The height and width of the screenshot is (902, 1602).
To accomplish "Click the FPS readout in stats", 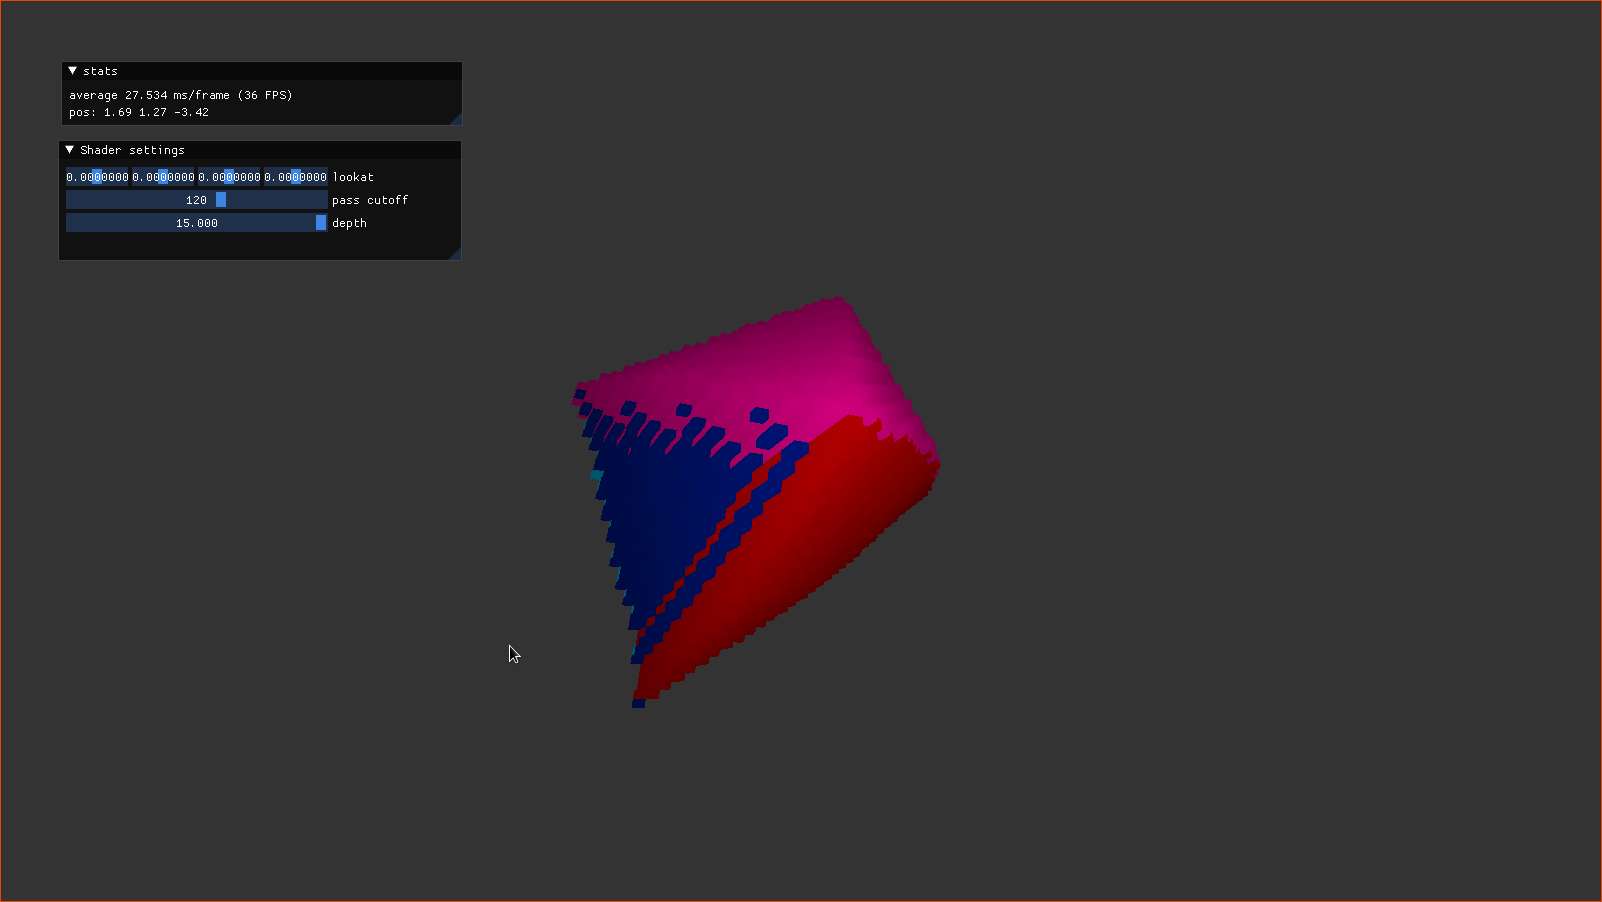I will 265,95.
